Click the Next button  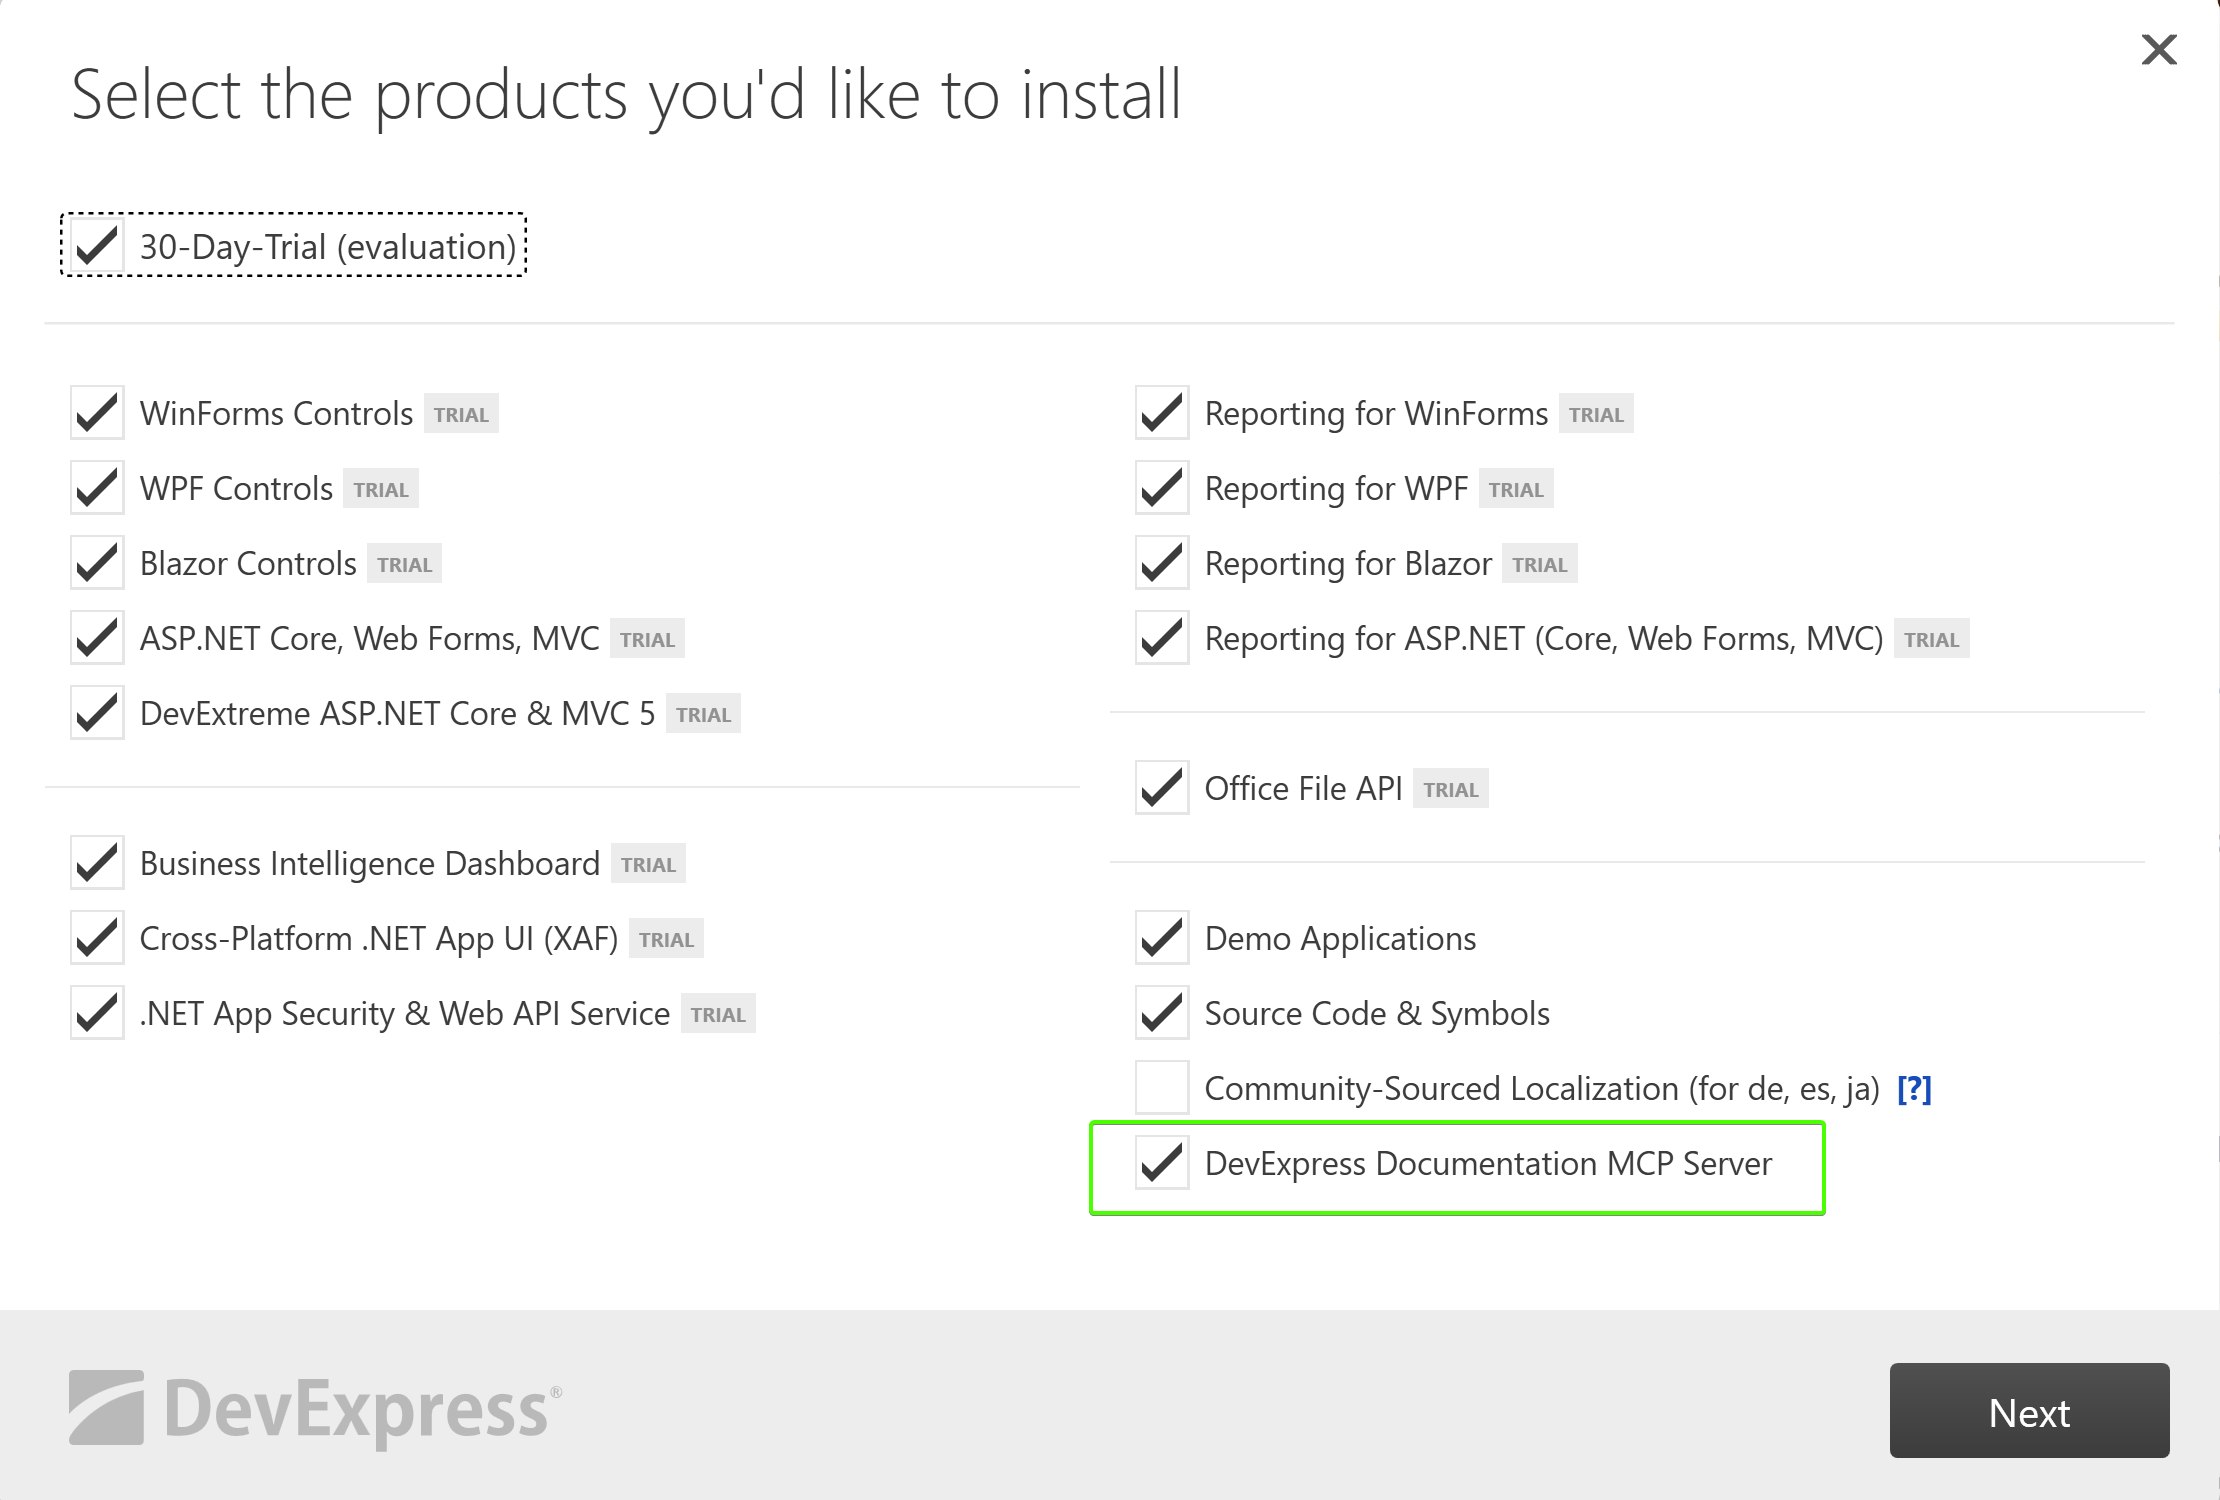pyautogui.click(x=2029, y=1410)
